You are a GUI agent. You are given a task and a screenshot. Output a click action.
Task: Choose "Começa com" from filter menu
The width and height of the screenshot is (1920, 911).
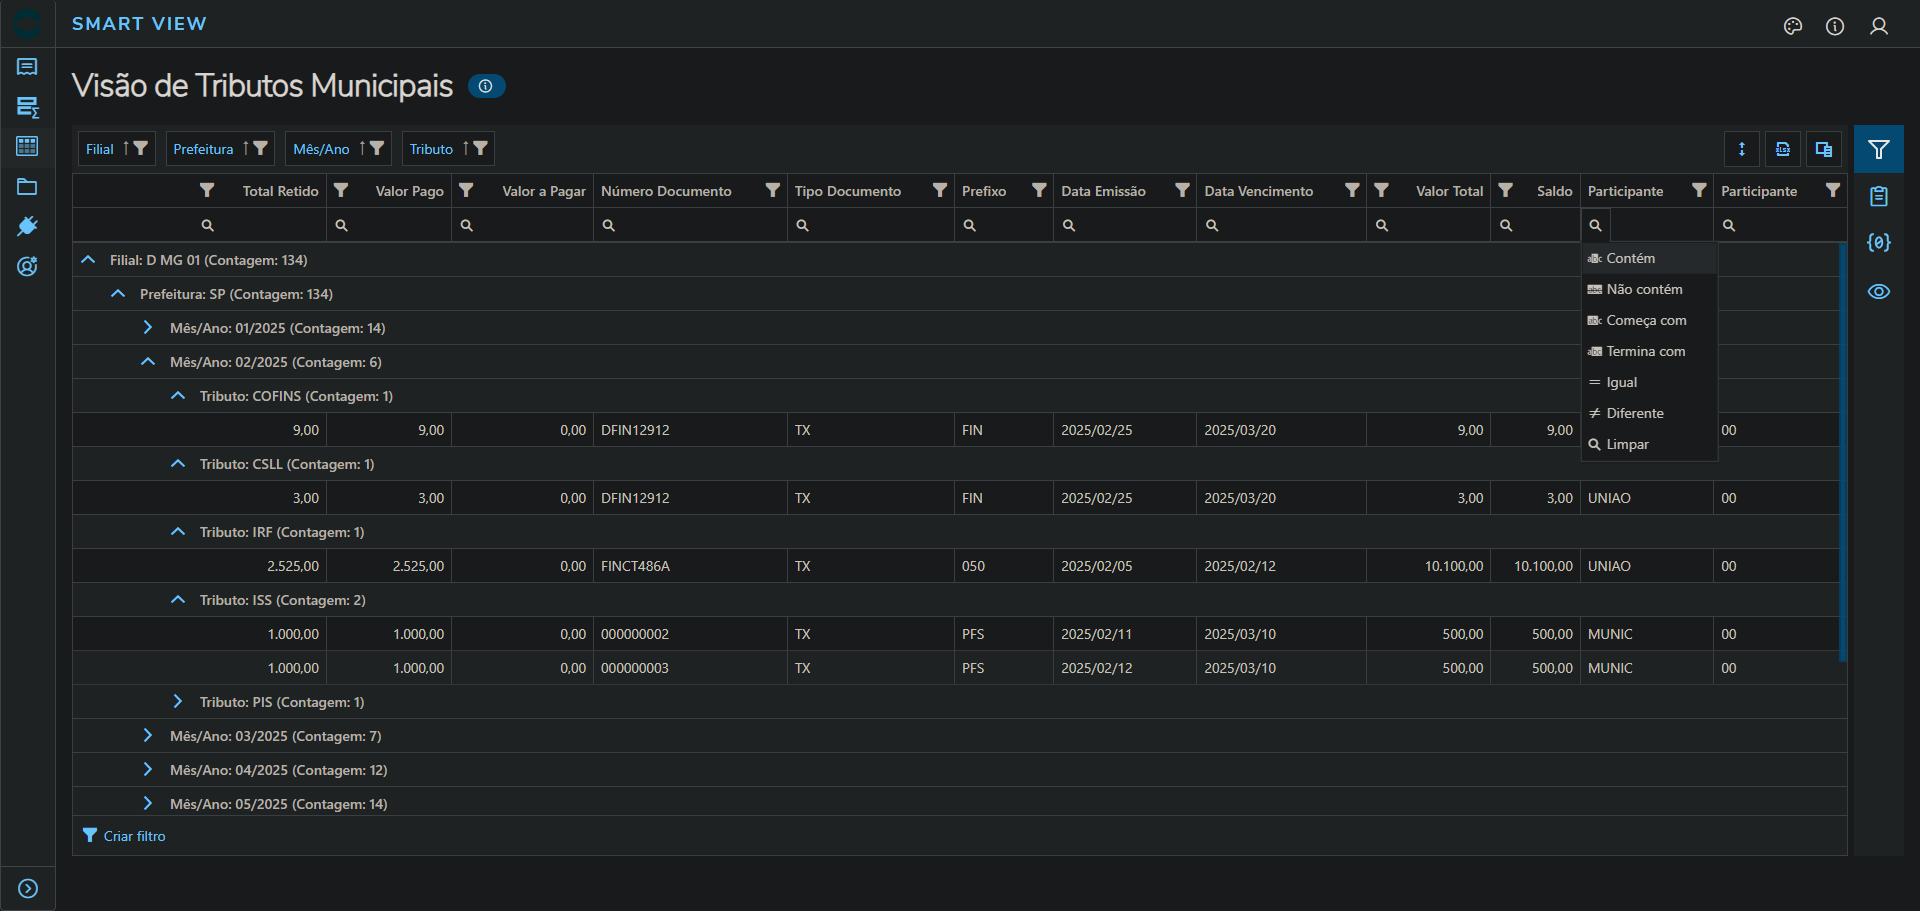pos(1646,320)
